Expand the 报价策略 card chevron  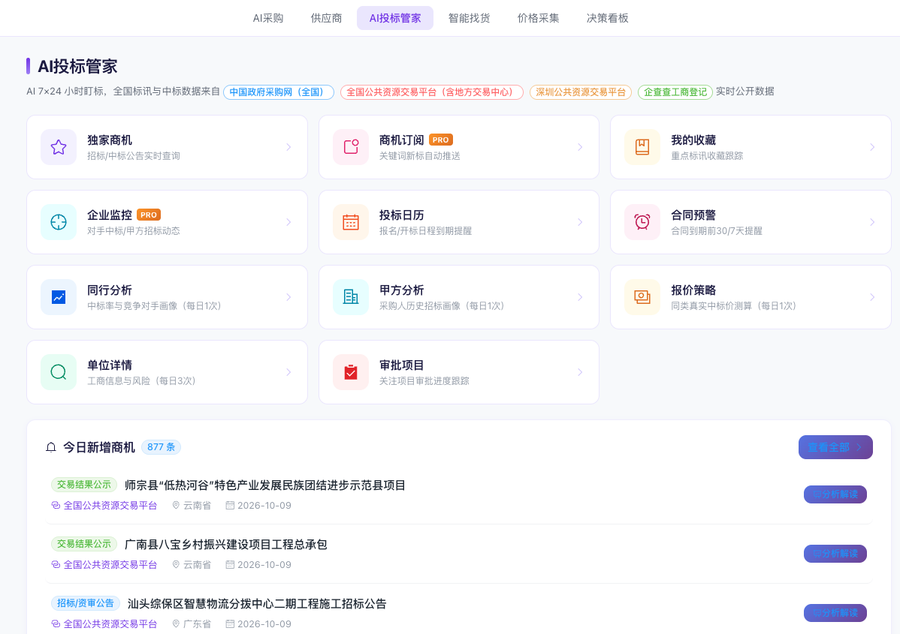(872, 297)
